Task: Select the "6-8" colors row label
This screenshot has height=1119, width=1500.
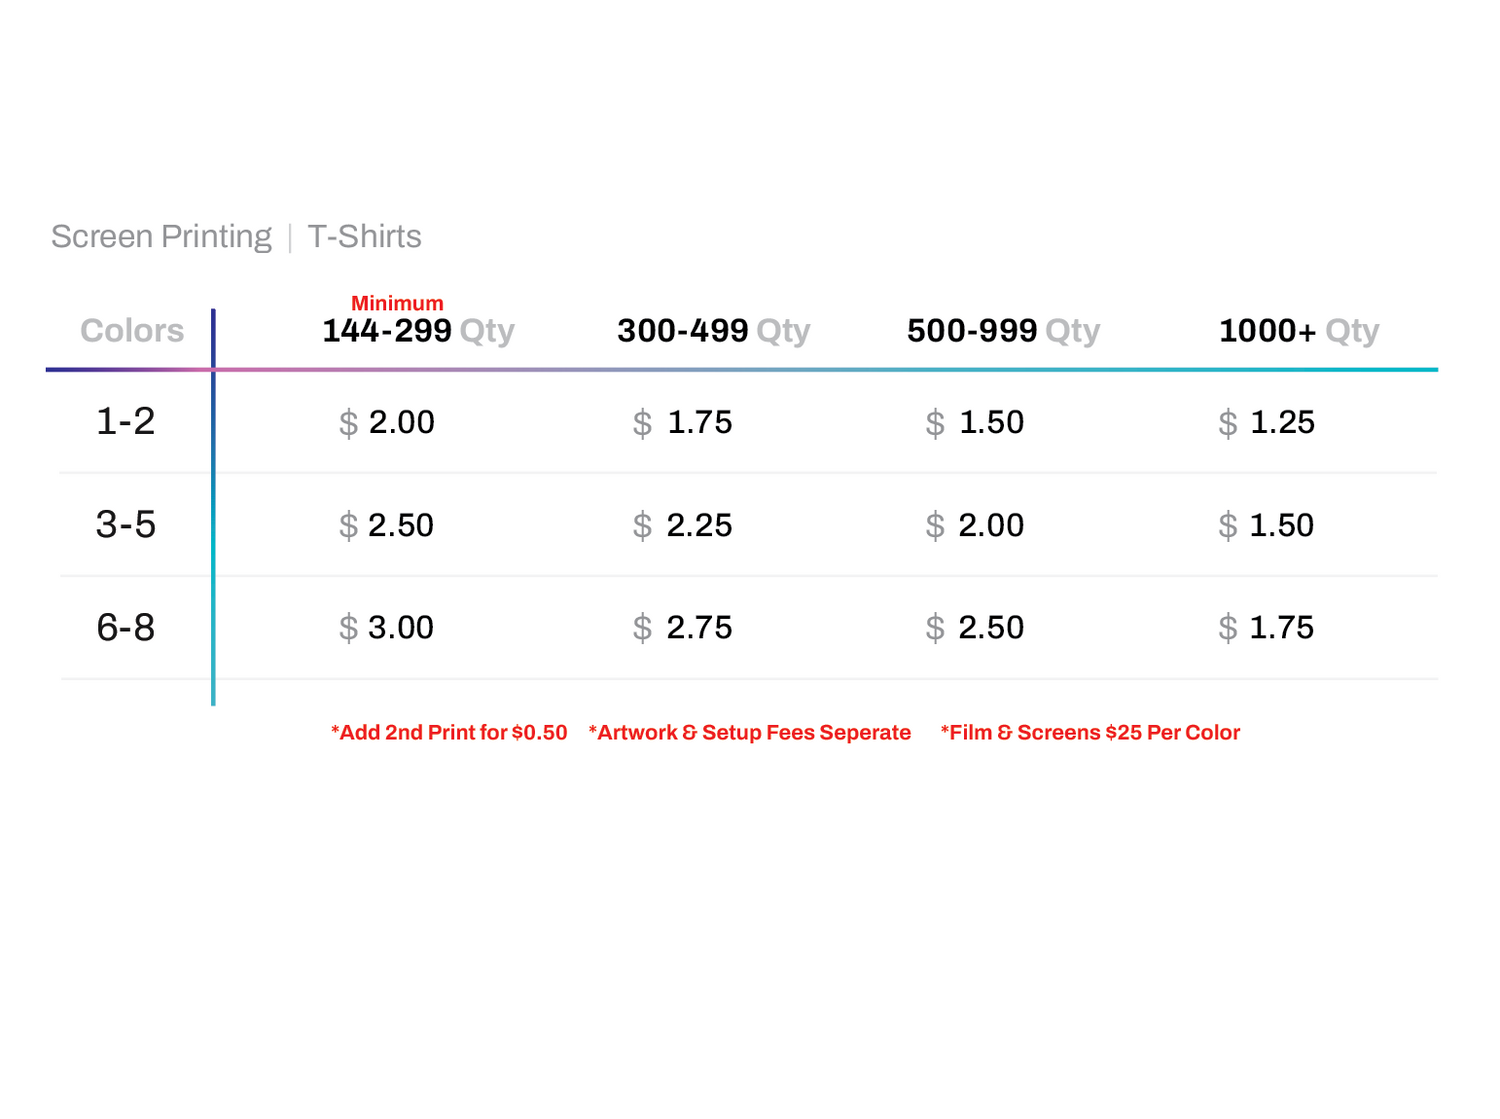Action: (x=126, y=628)
